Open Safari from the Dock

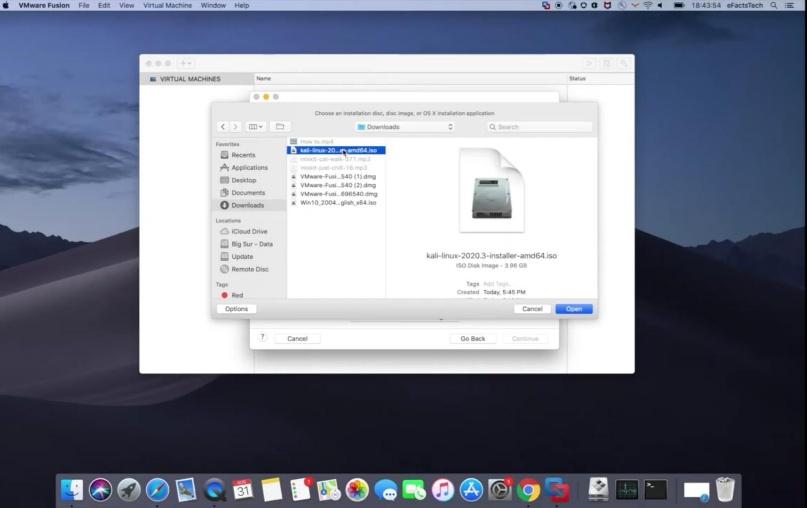point(157,489)
